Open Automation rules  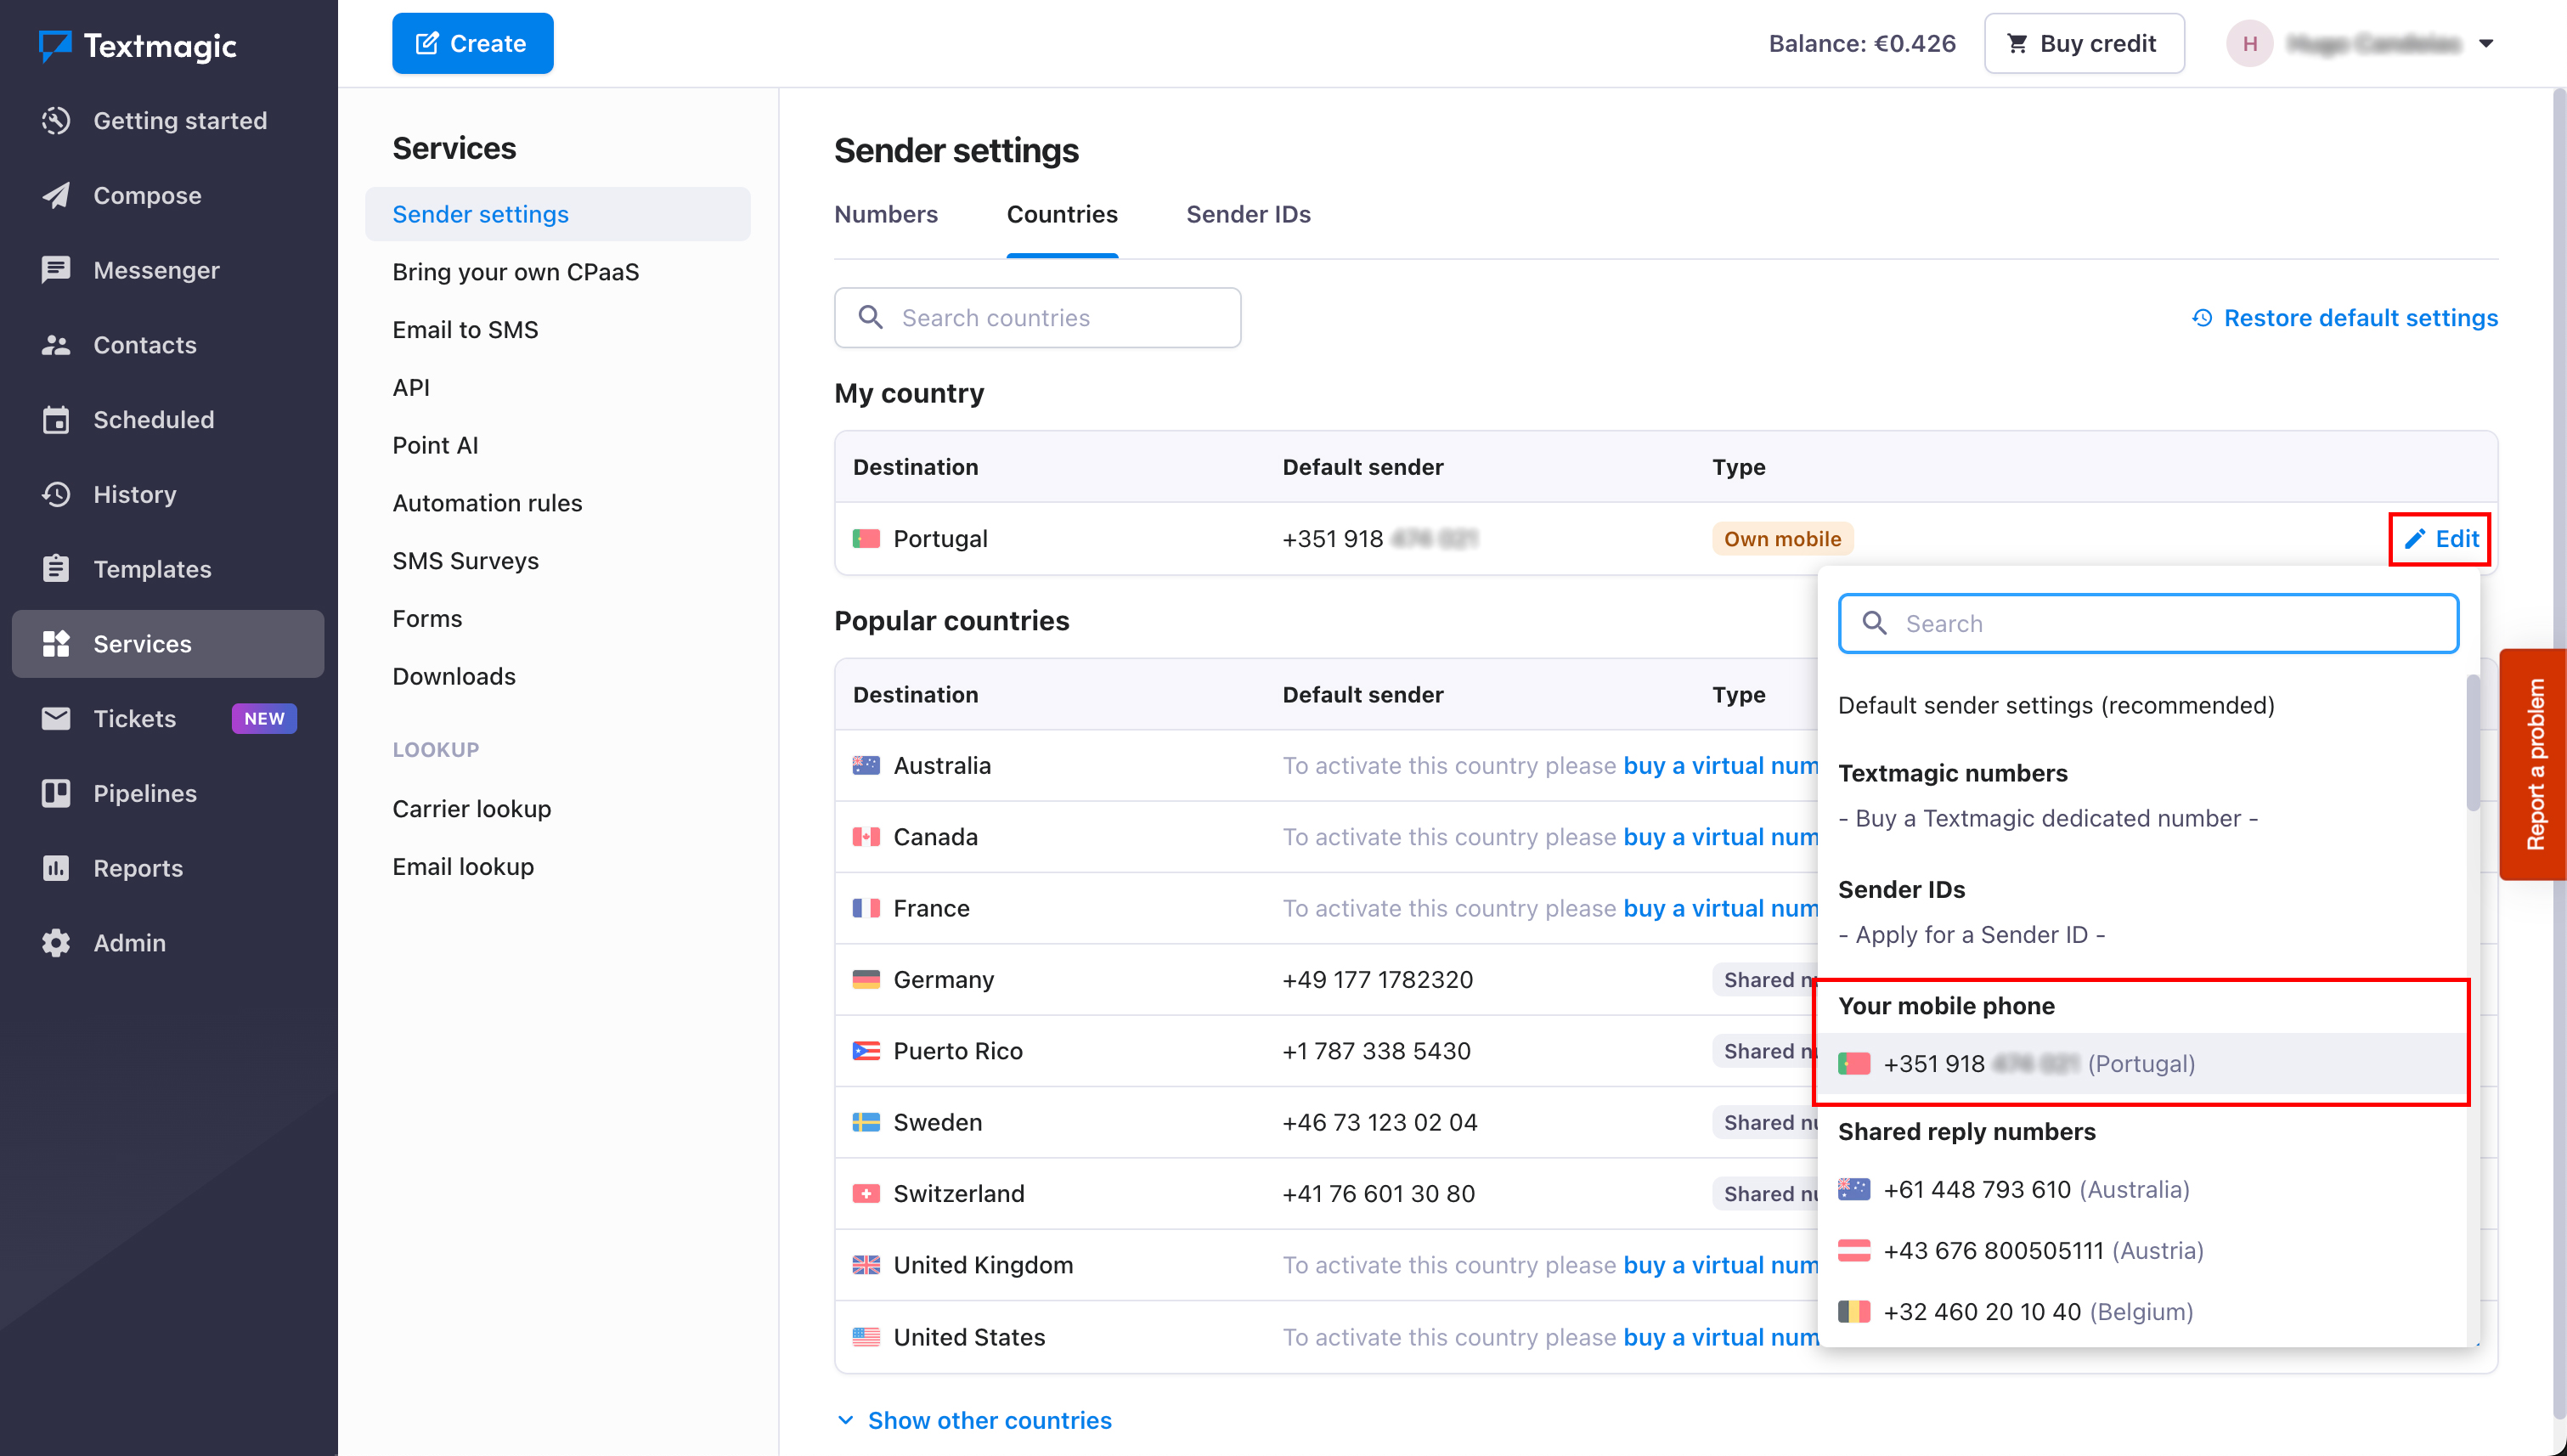tap(487, 503)
